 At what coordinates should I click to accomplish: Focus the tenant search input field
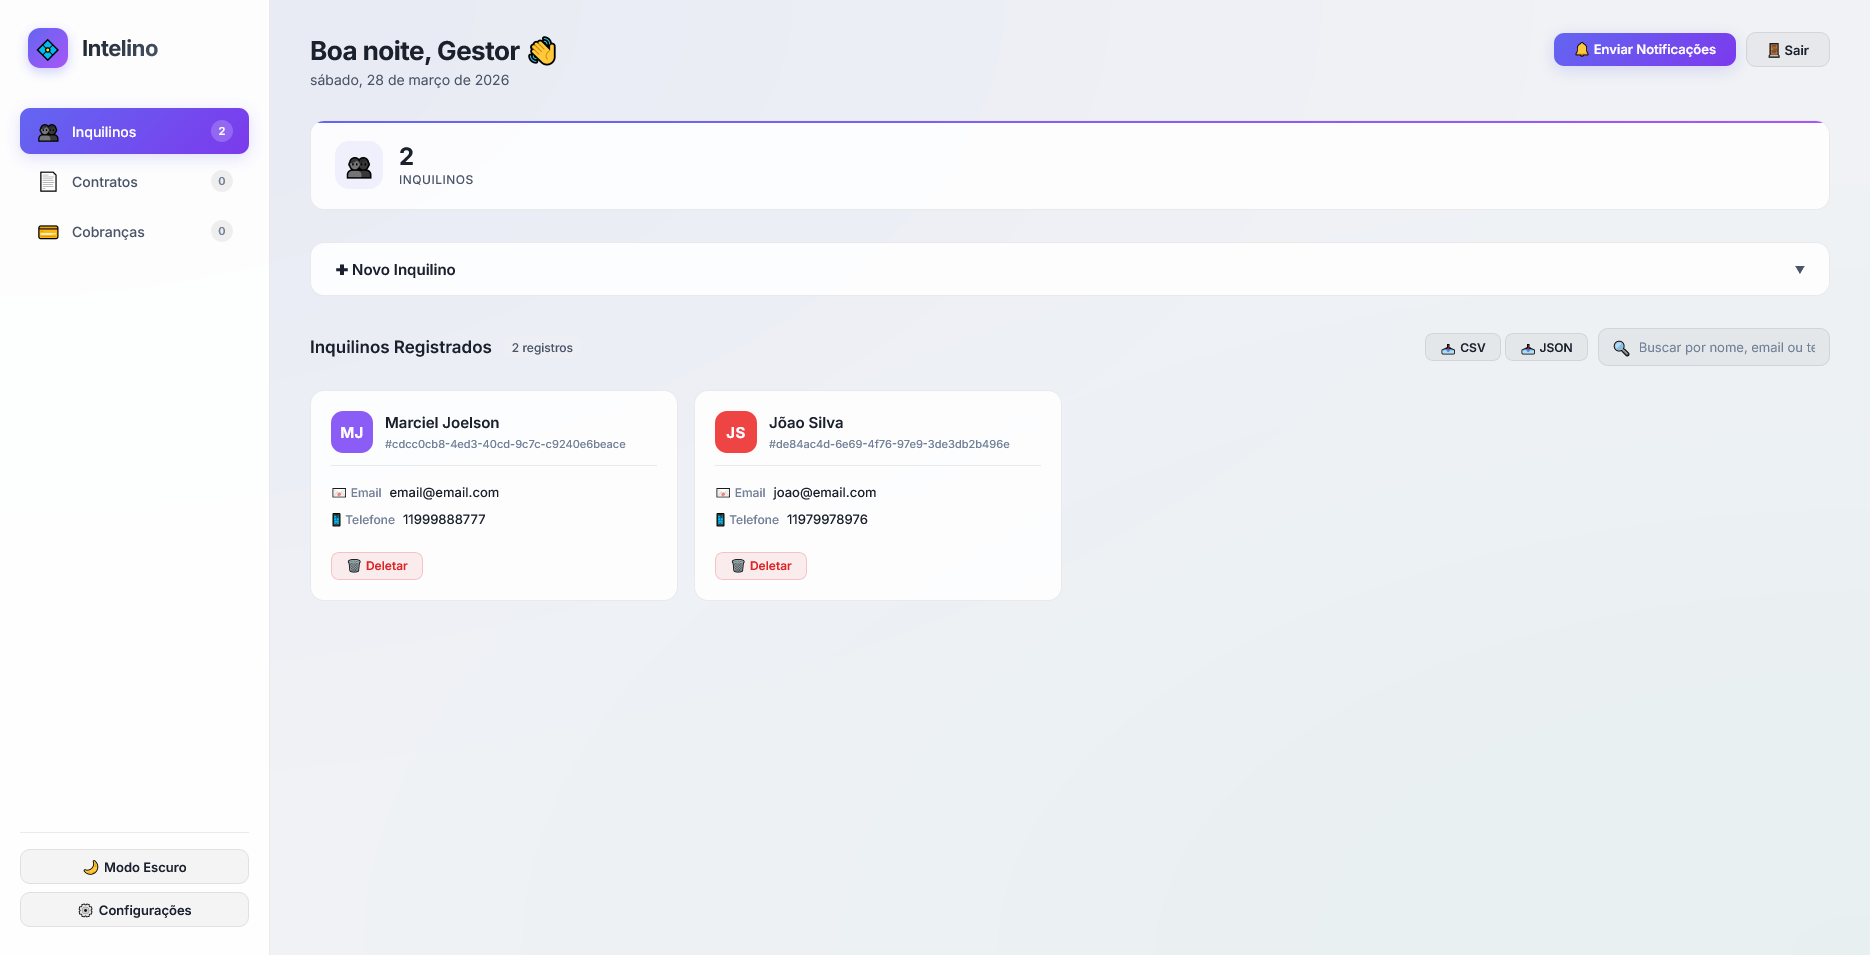[x=1725, y=348]
